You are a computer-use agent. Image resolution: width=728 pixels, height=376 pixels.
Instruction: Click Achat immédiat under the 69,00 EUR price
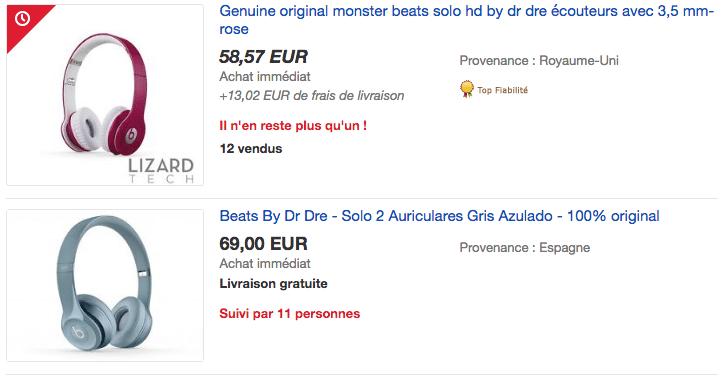[x=265, y=264]
